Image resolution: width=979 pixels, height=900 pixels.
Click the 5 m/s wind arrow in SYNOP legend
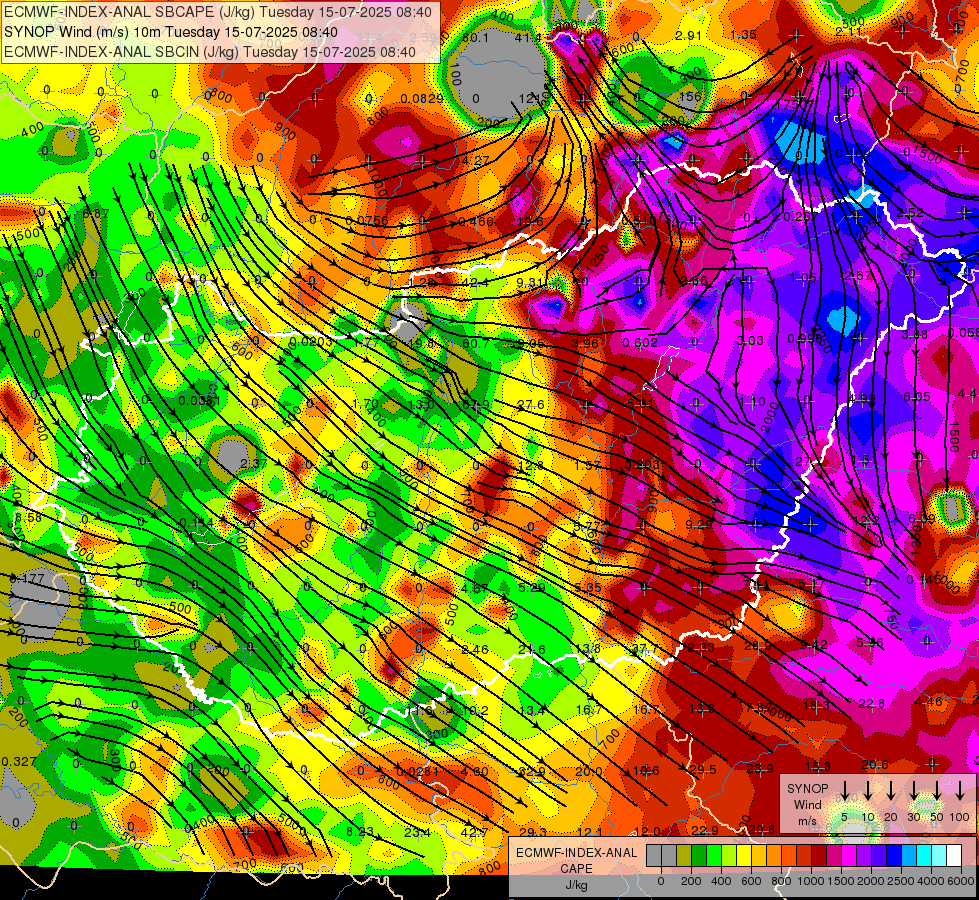tap(844, 790)
